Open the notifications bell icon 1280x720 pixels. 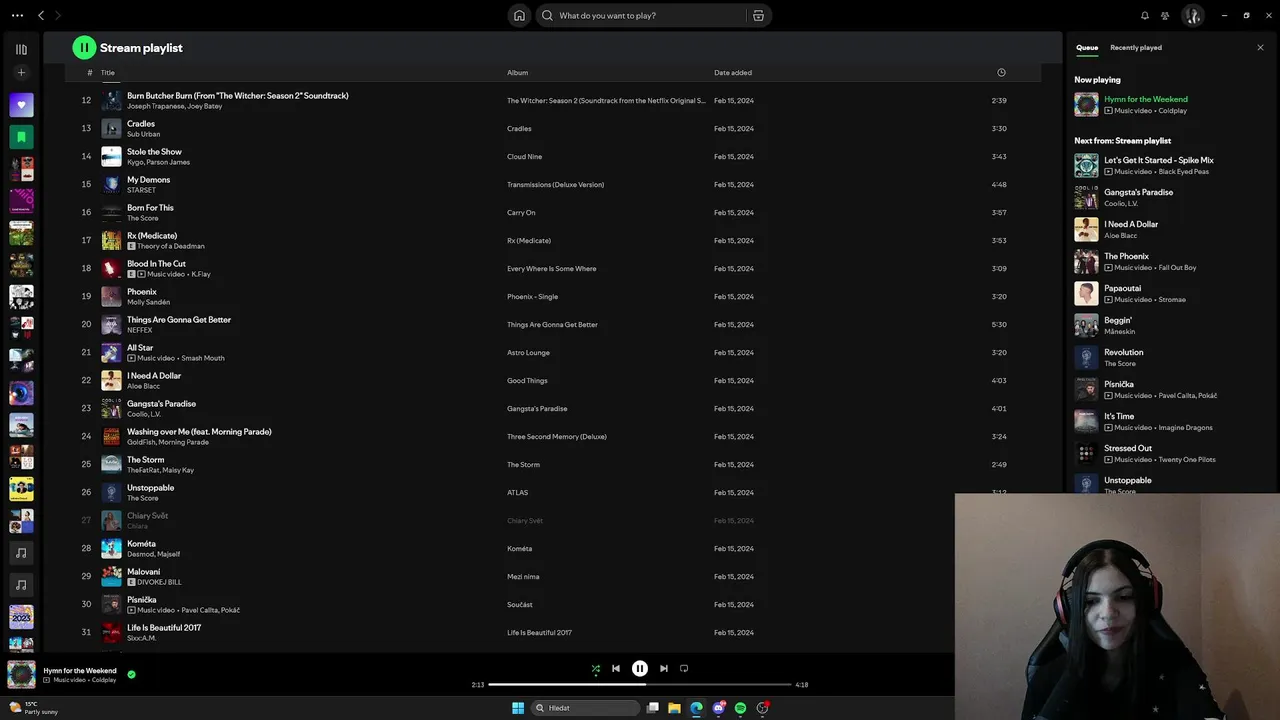1145,16
